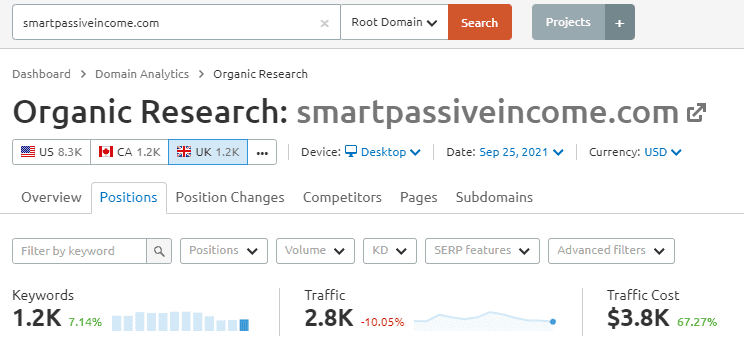The image size is (744, 363).
Task: Click the Filter by keyword field
Action: pos(79,251)
